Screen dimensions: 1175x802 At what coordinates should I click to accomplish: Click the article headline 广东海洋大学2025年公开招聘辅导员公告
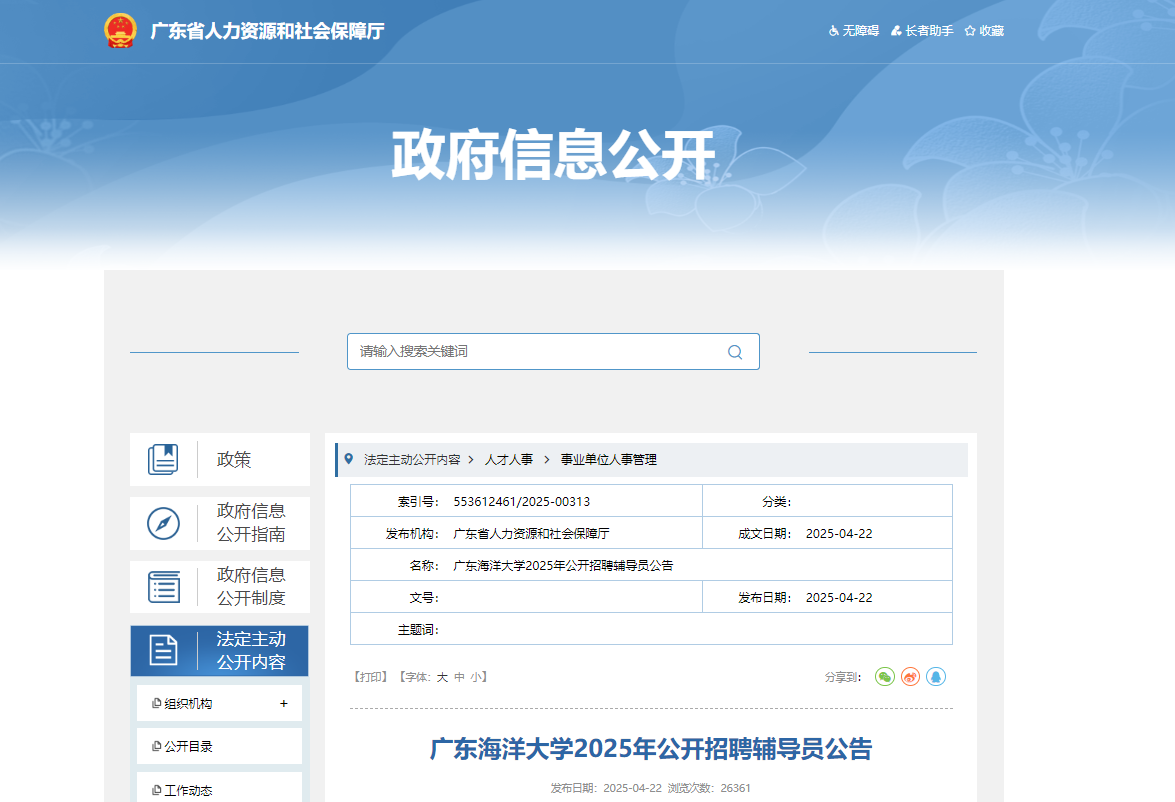(651, 749)
